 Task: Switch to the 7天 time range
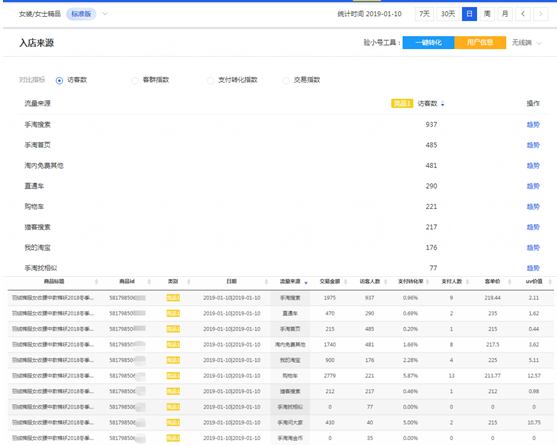424,14
